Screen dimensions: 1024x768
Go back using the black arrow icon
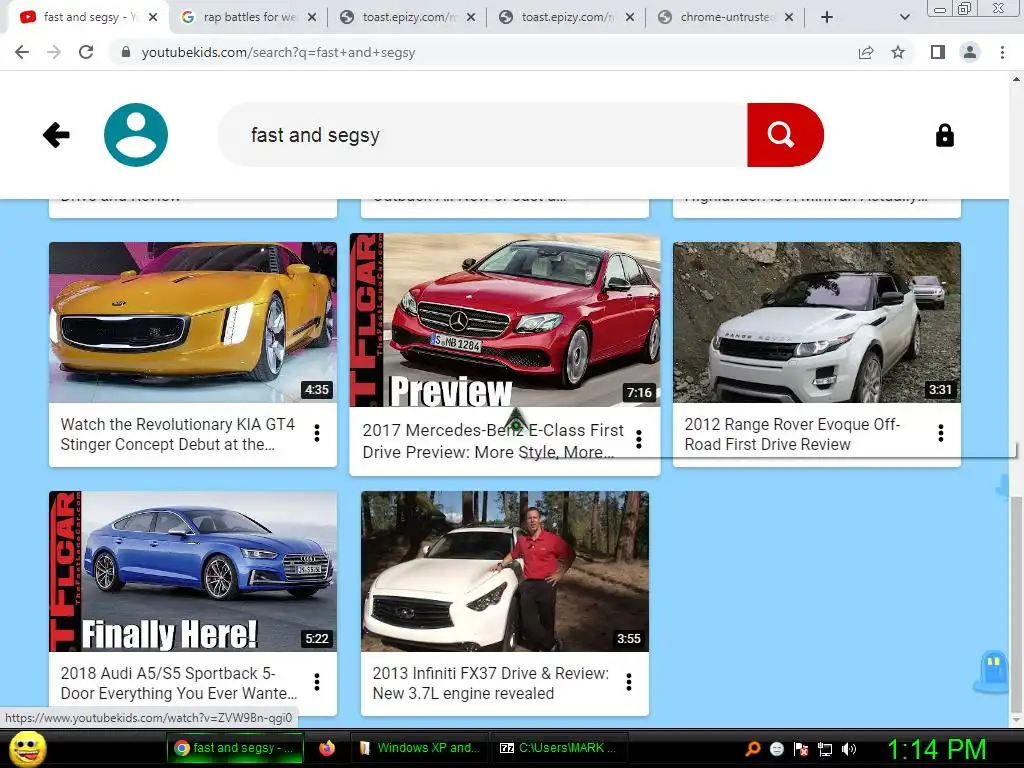coord(56,135)
